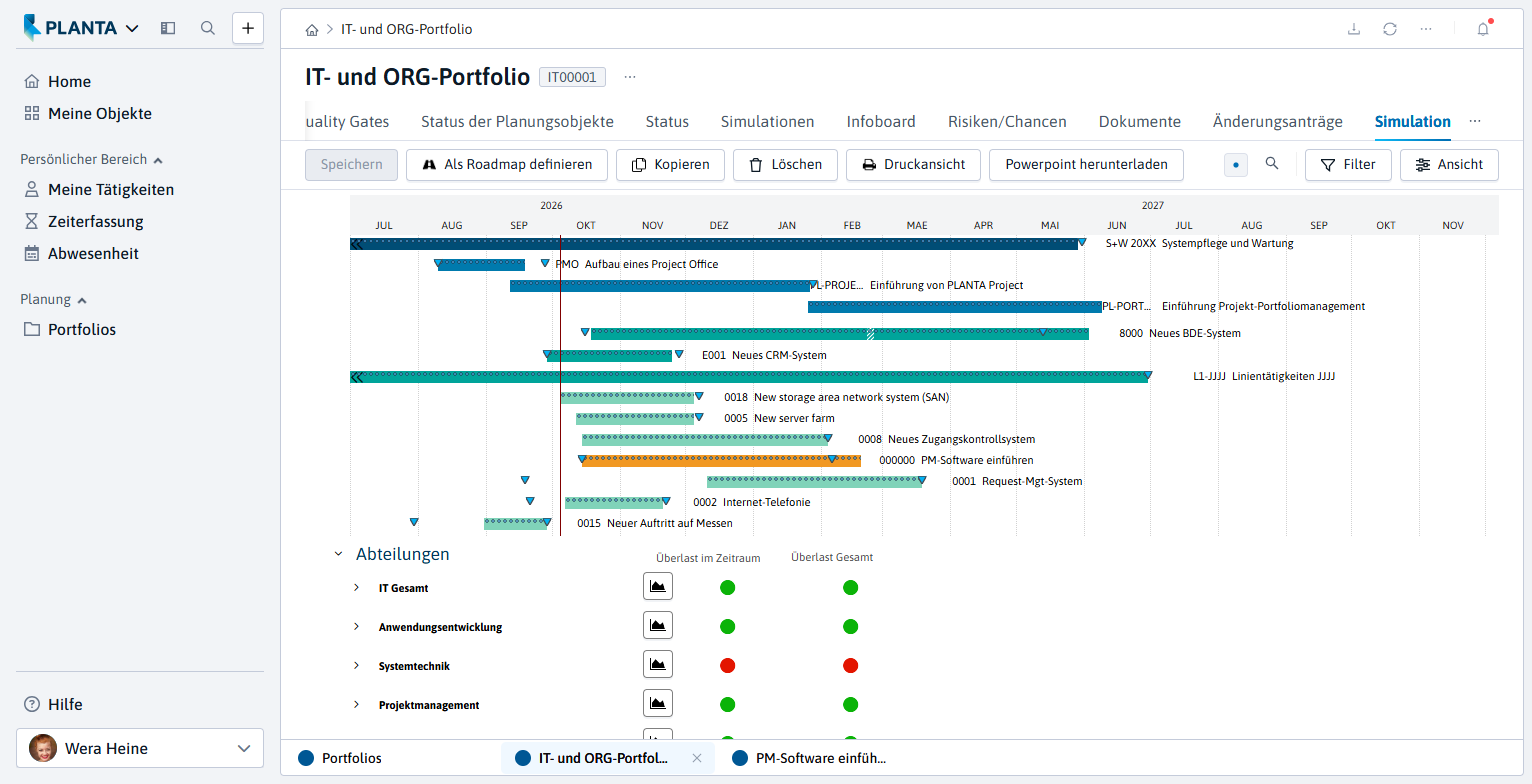The width and height of the screenshot is (1532, 784).
Task: Collapse the Abteilungen section
Action: tap(338, 553)
